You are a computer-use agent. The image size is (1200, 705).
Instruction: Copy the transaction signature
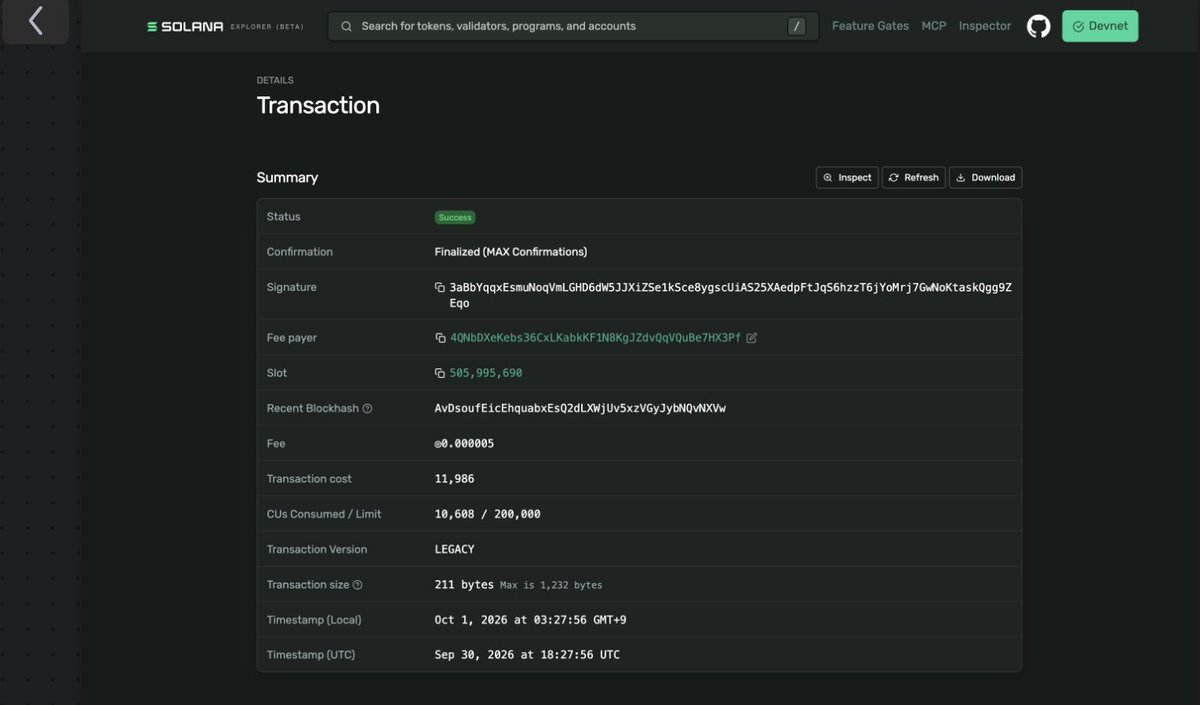click(x=440, y=288)
